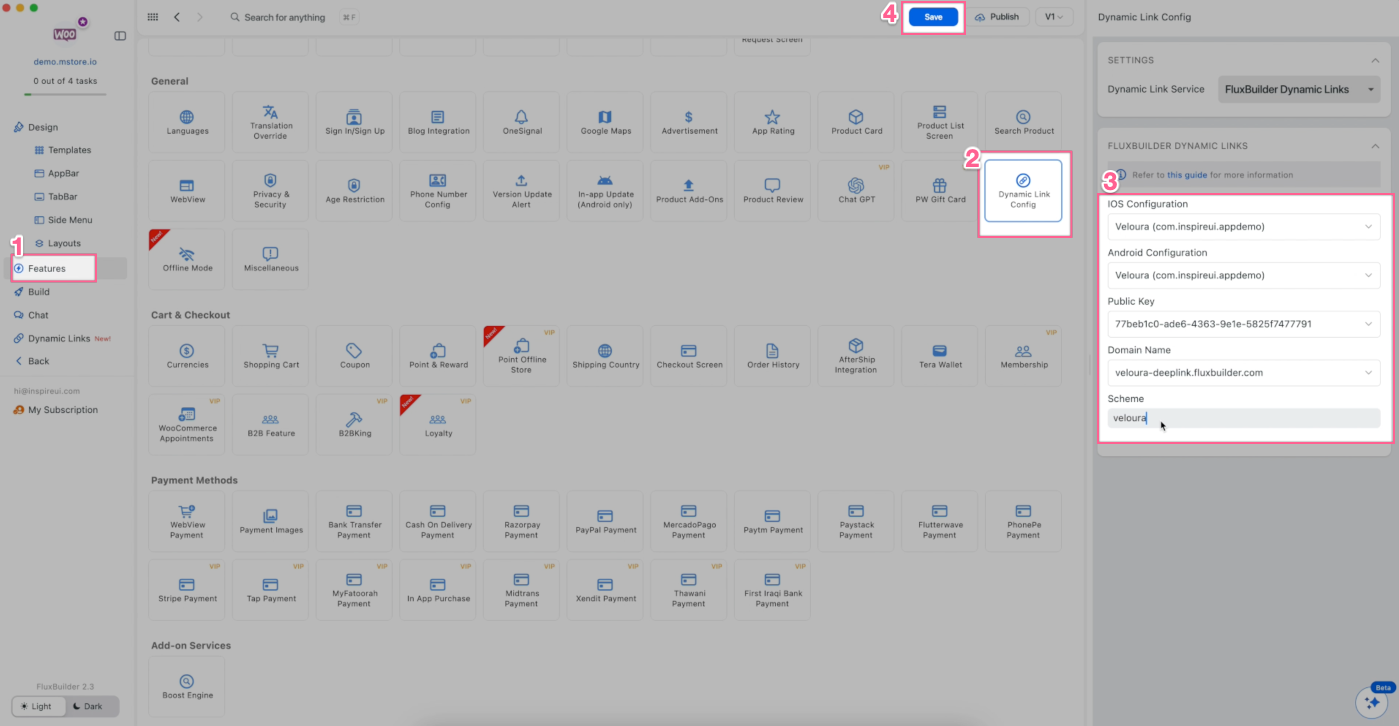Select the Chat GPT feature tile
Image resolution: width=1399 pixels, height=726 pixels.
pyautogui.click(x=856, y=190)
